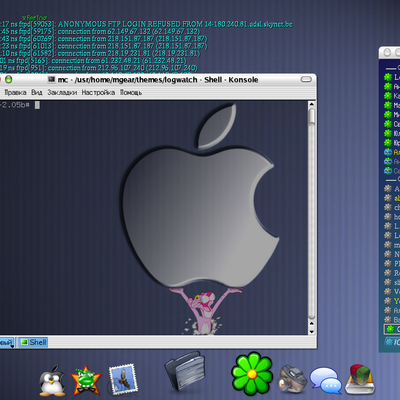Click the ICQ status button with green flower
Image resolution: width=400 pixels, height=400 pixels.
pyautogui.click(x=392, y=329)
